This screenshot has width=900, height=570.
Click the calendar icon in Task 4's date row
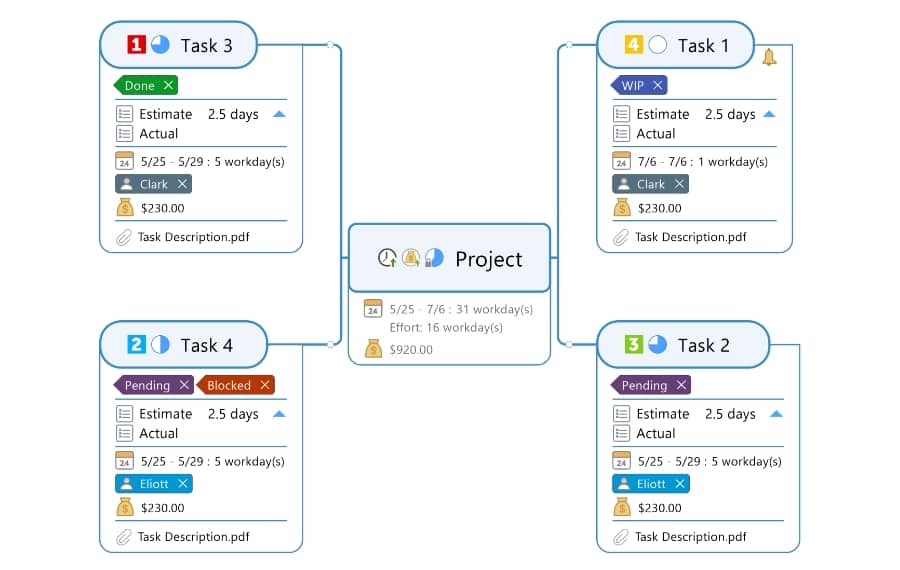[124, 461]
